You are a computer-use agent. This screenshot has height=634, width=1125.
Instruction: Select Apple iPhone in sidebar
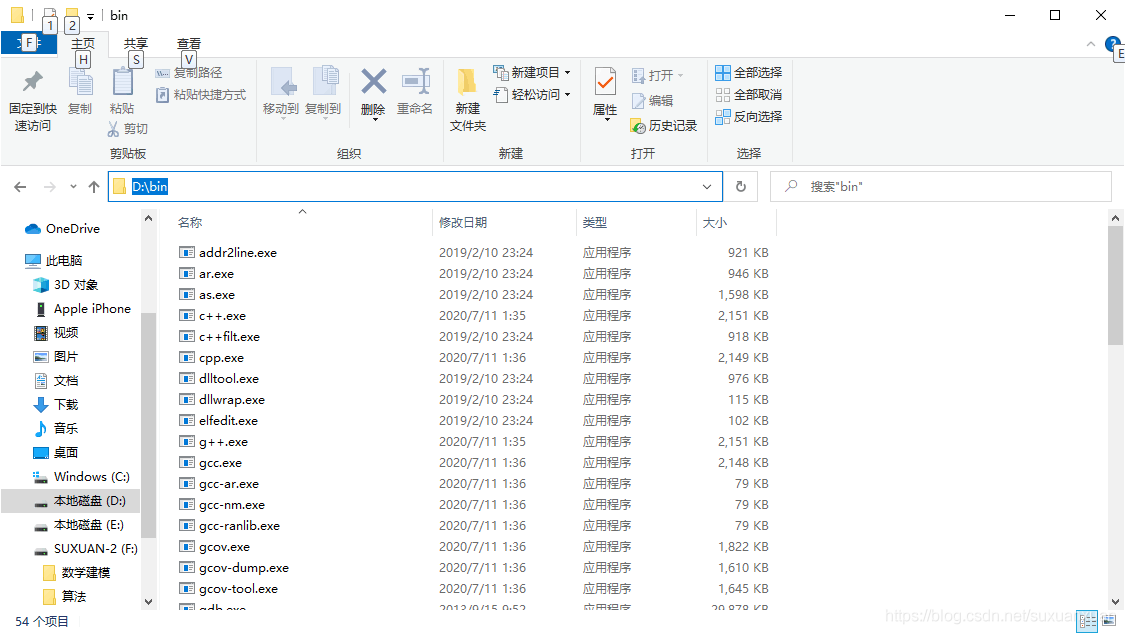[83, 308]
